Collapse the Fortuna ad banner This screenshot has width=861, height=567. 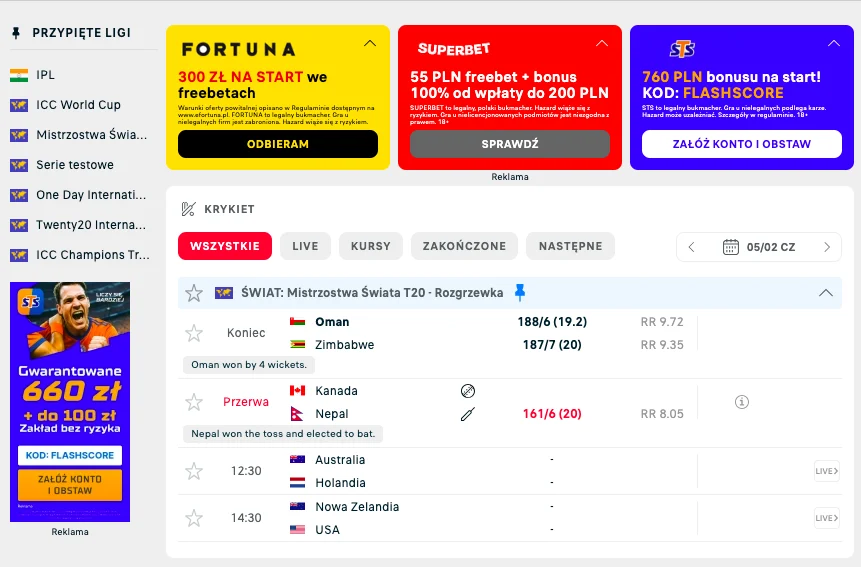pyautogui.click(x=370, y=44)
